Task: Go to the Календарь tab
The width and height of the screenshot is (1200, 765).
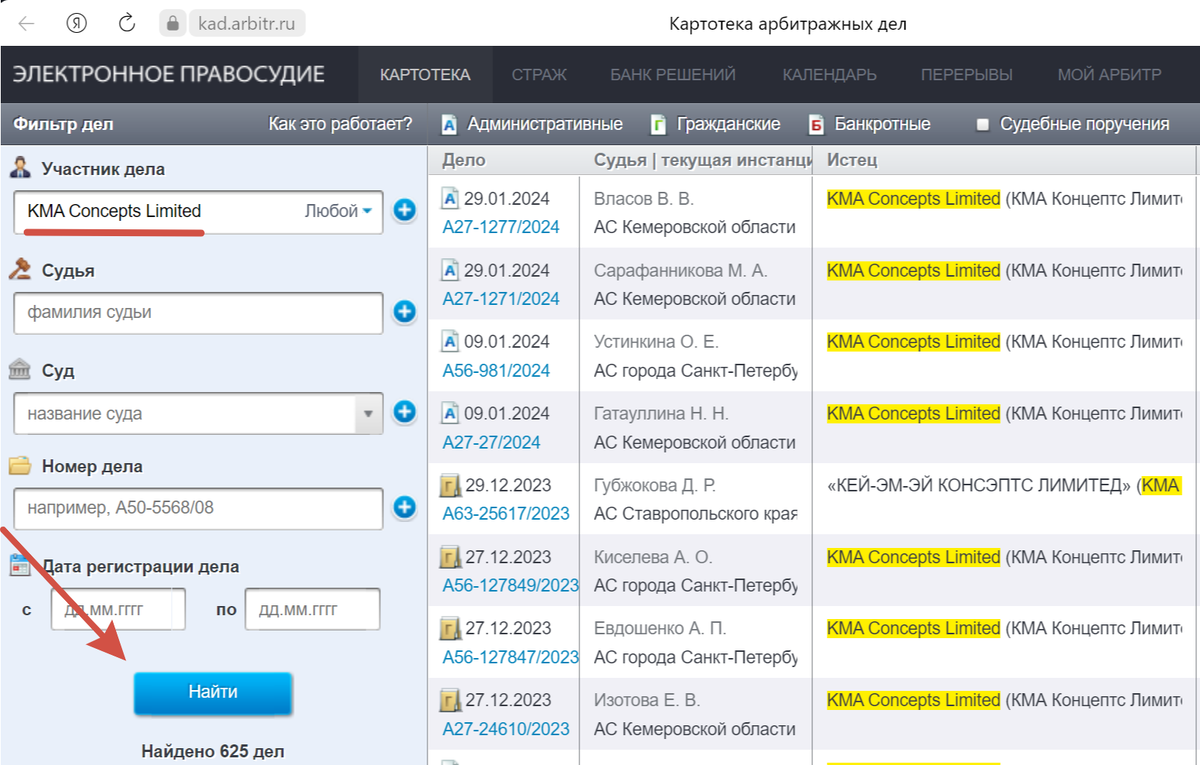Action: pos(829,74)
